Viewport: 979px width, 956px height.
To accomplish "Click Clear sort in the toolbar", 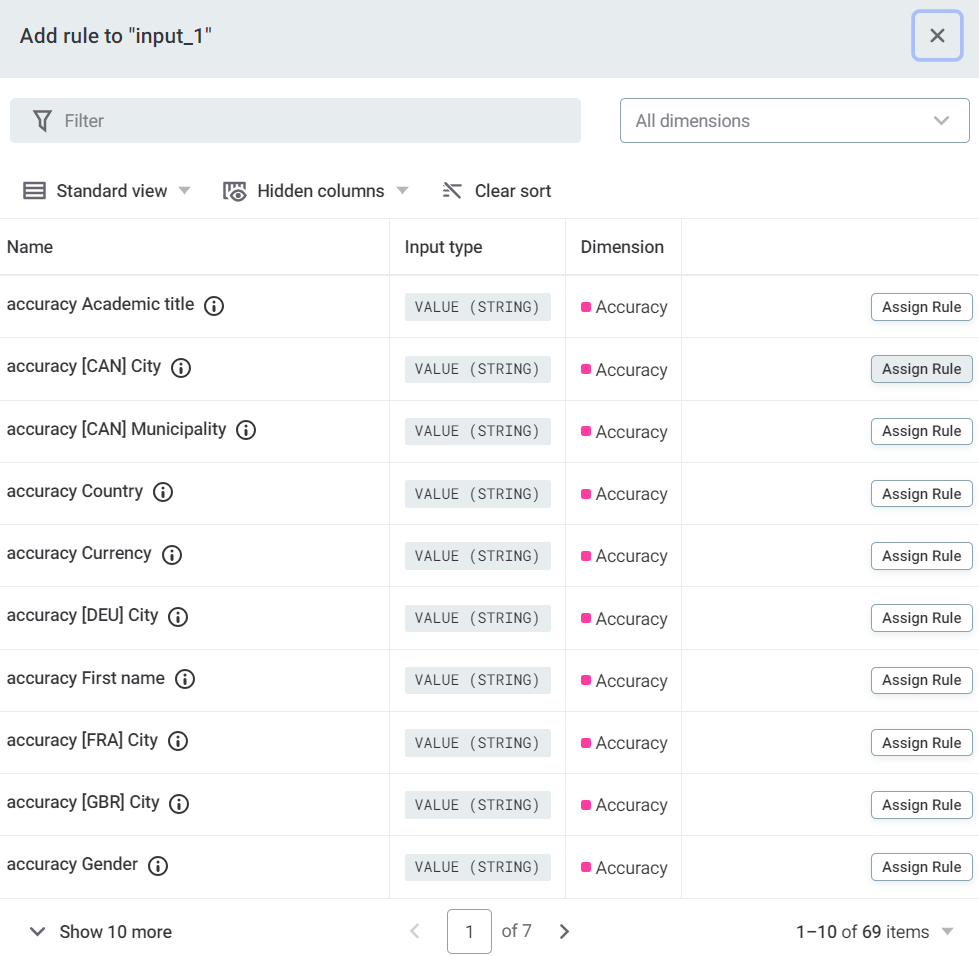I will point(497,191).
